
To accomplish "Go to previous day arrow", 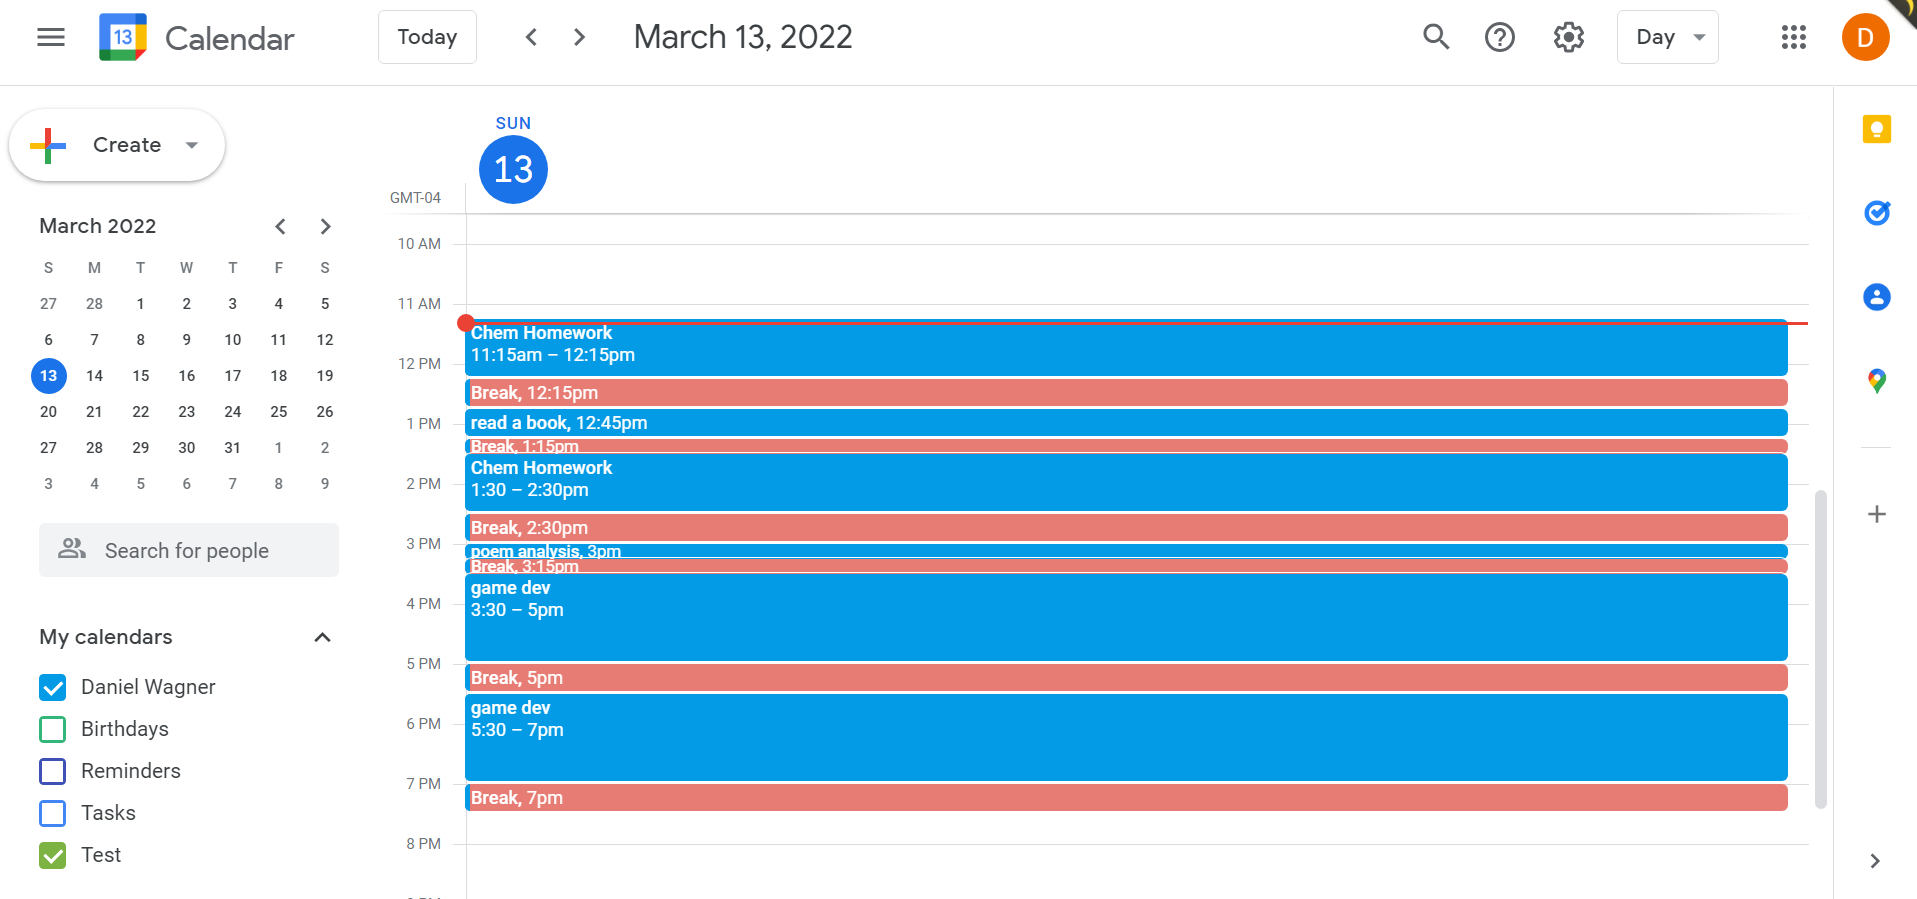I will (531, 37).
